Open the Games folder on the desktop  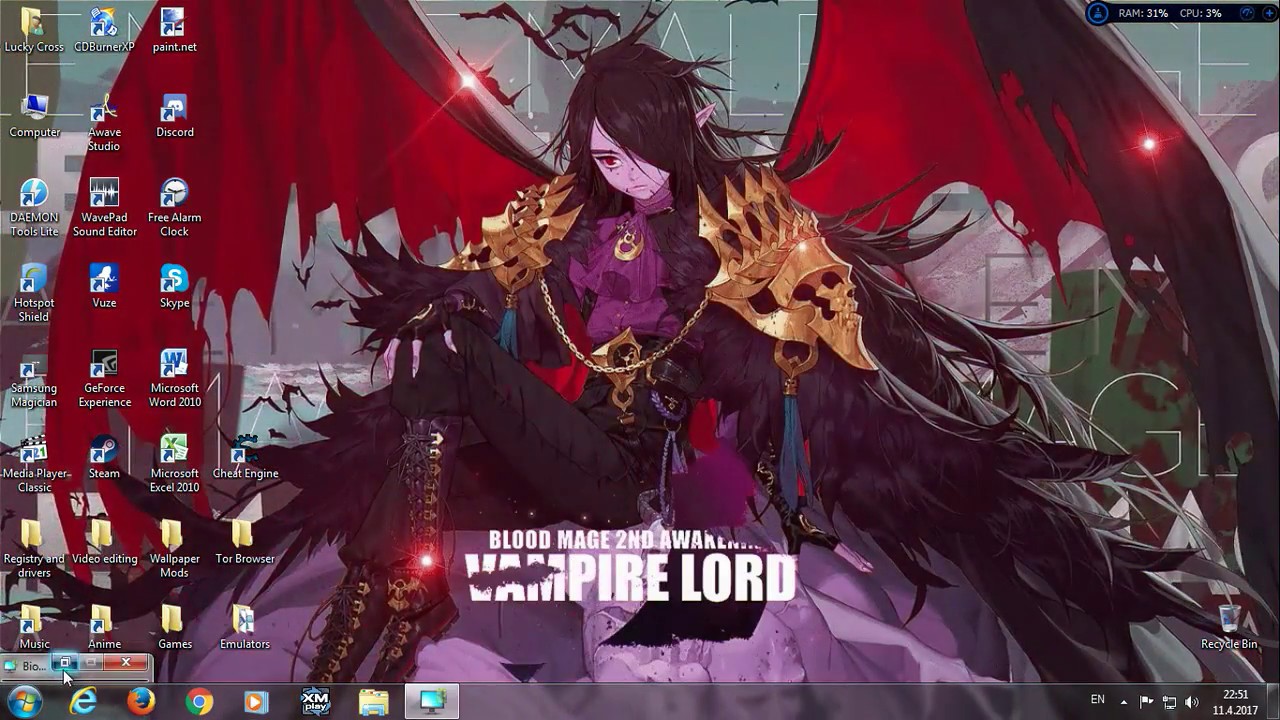coord(174,627)
